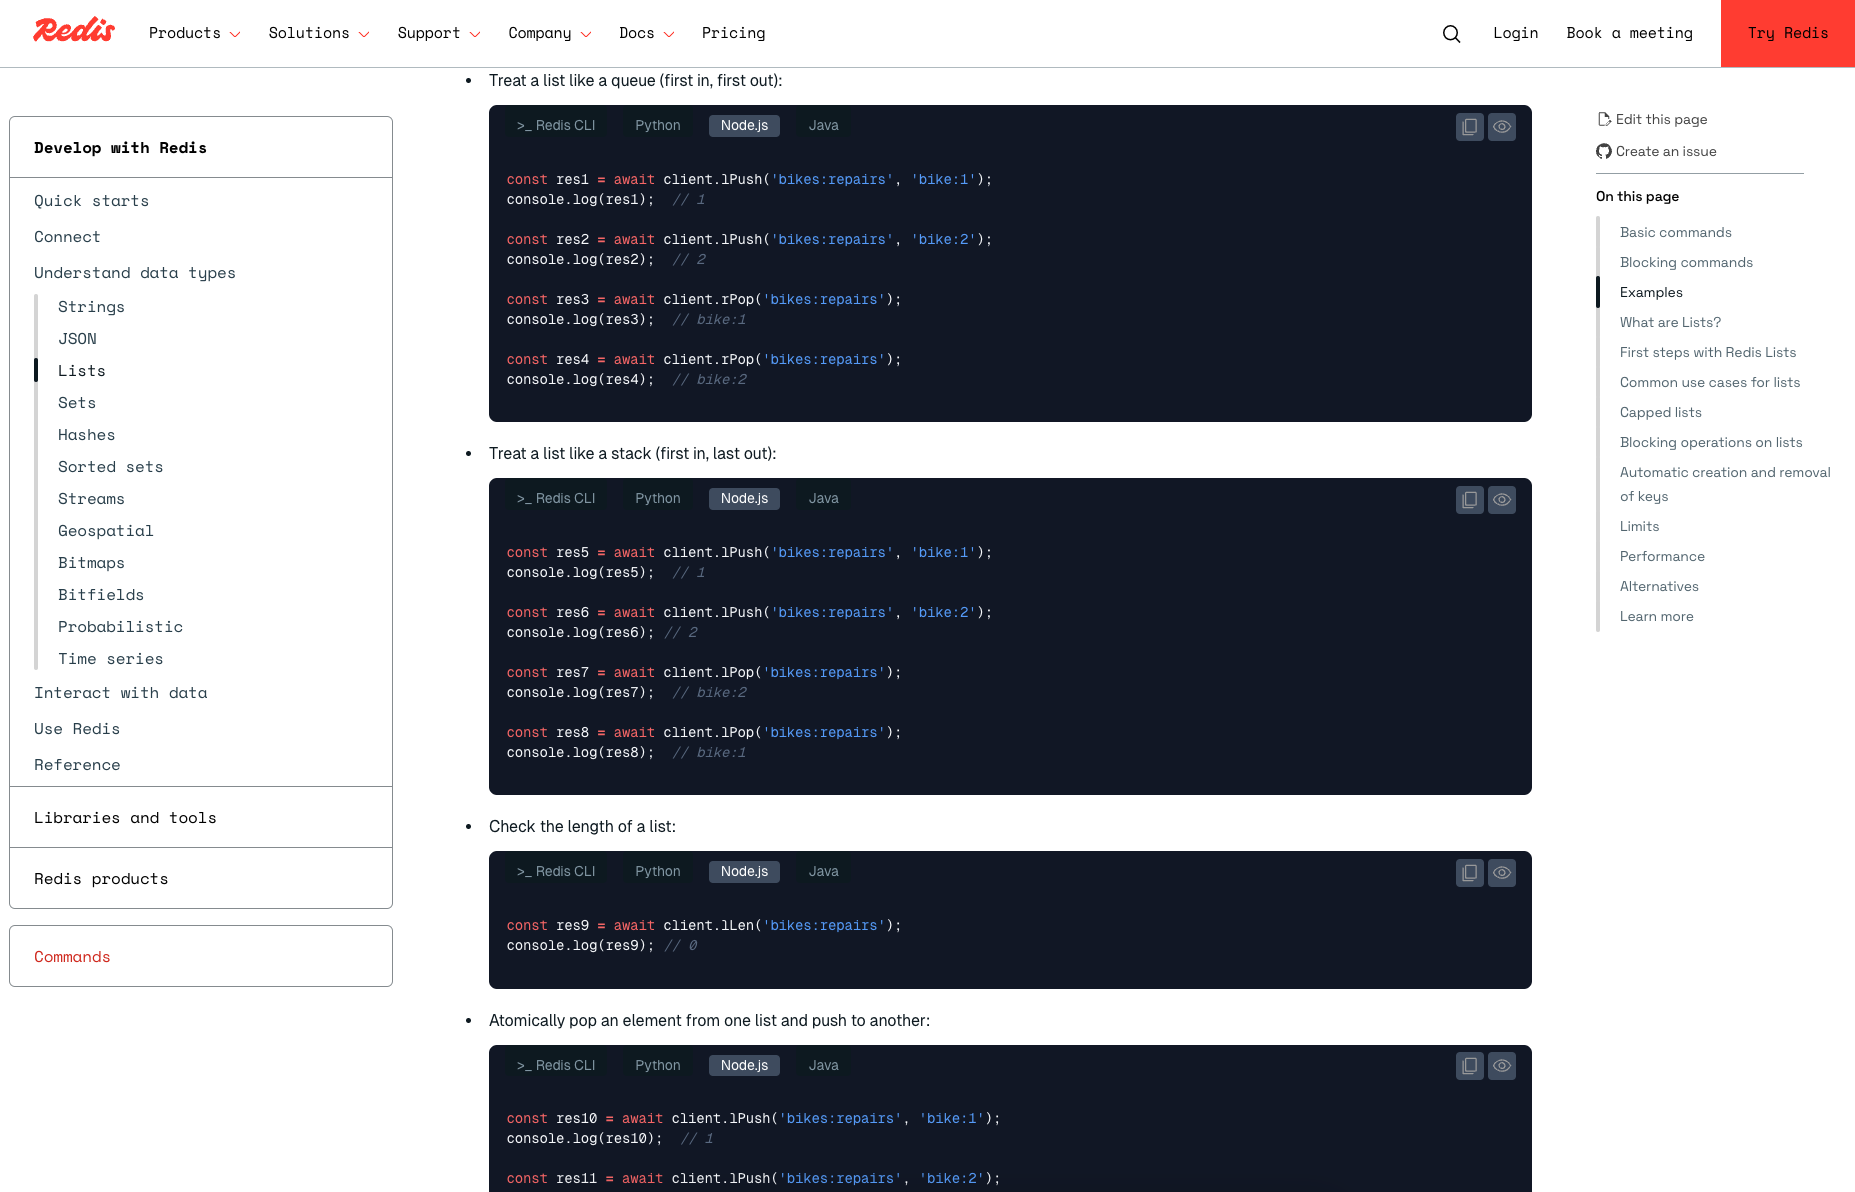Toggle visibility eye on queue code block
The height and width of the screenshot is (1192, 1855).
[x=1501, y=127]
